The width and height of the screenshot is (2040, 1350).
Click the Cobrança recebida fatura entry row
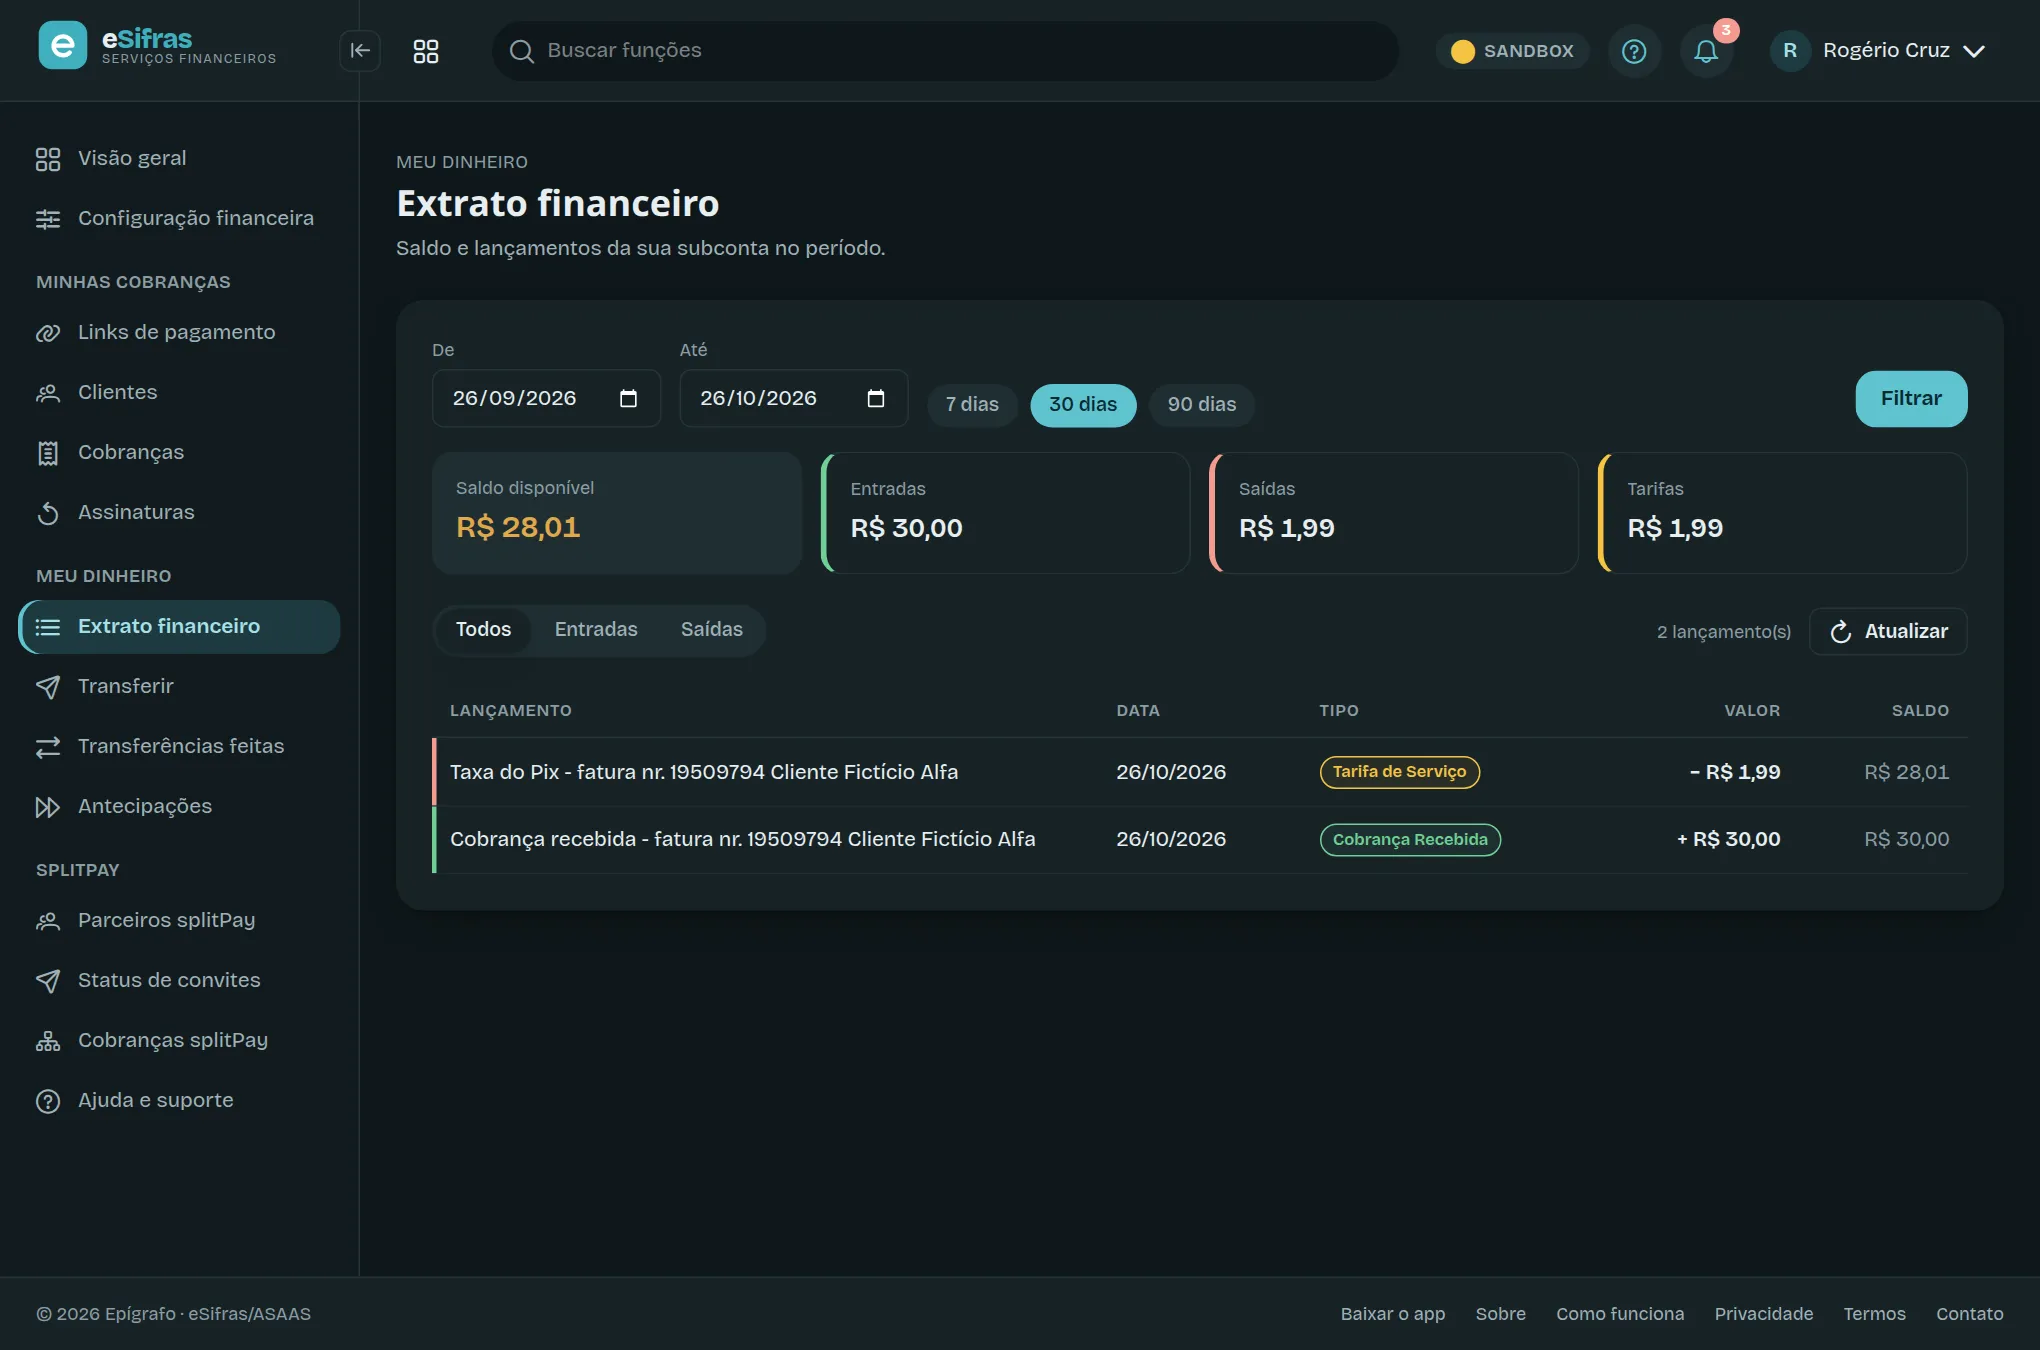1200,840
